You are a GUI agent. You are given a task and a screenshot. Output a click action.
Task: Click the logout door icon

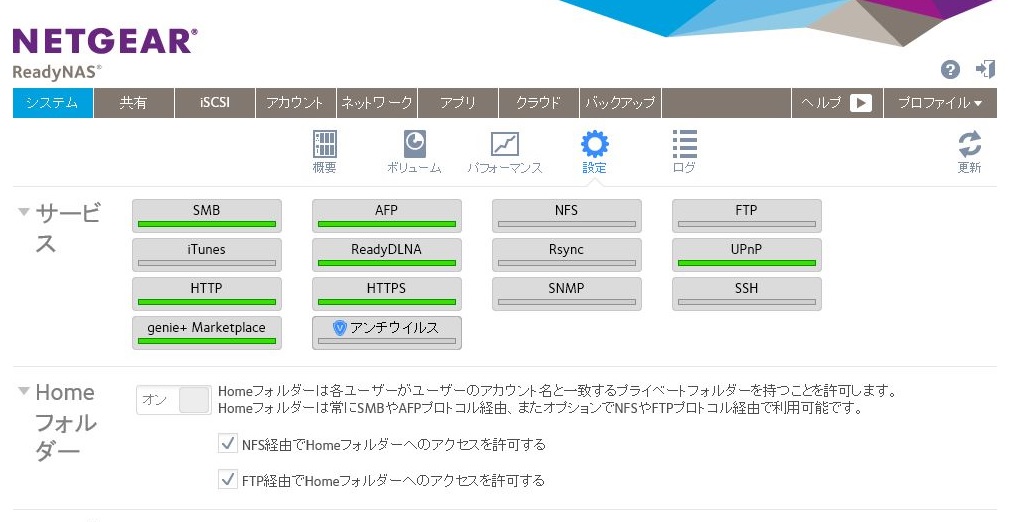click(x=986, y=69)
